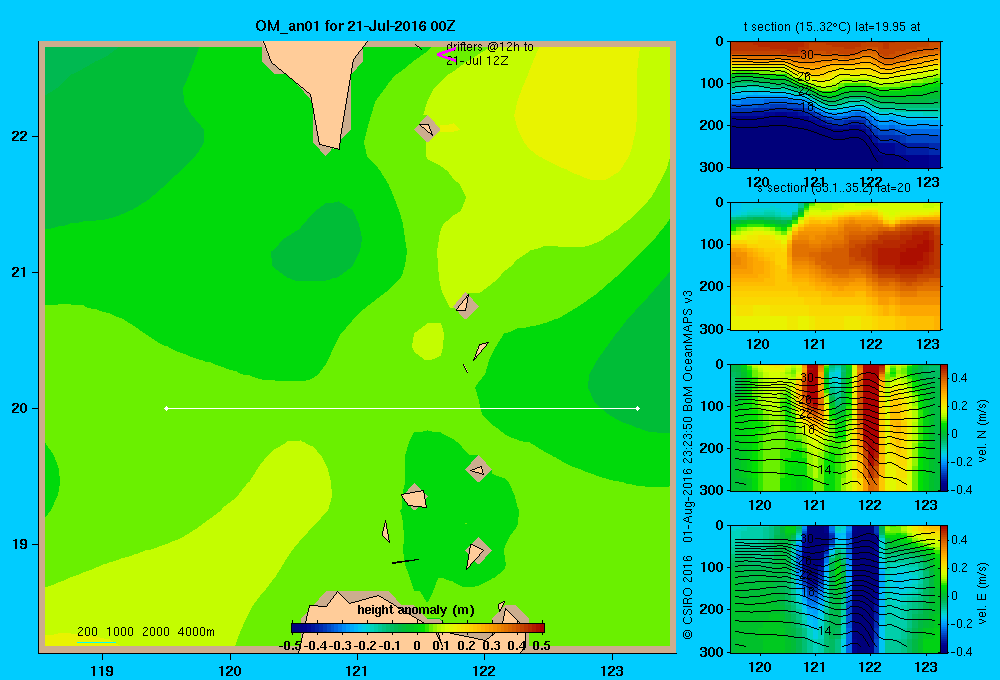Click latitude label 19 on main map

pos(20,544)
